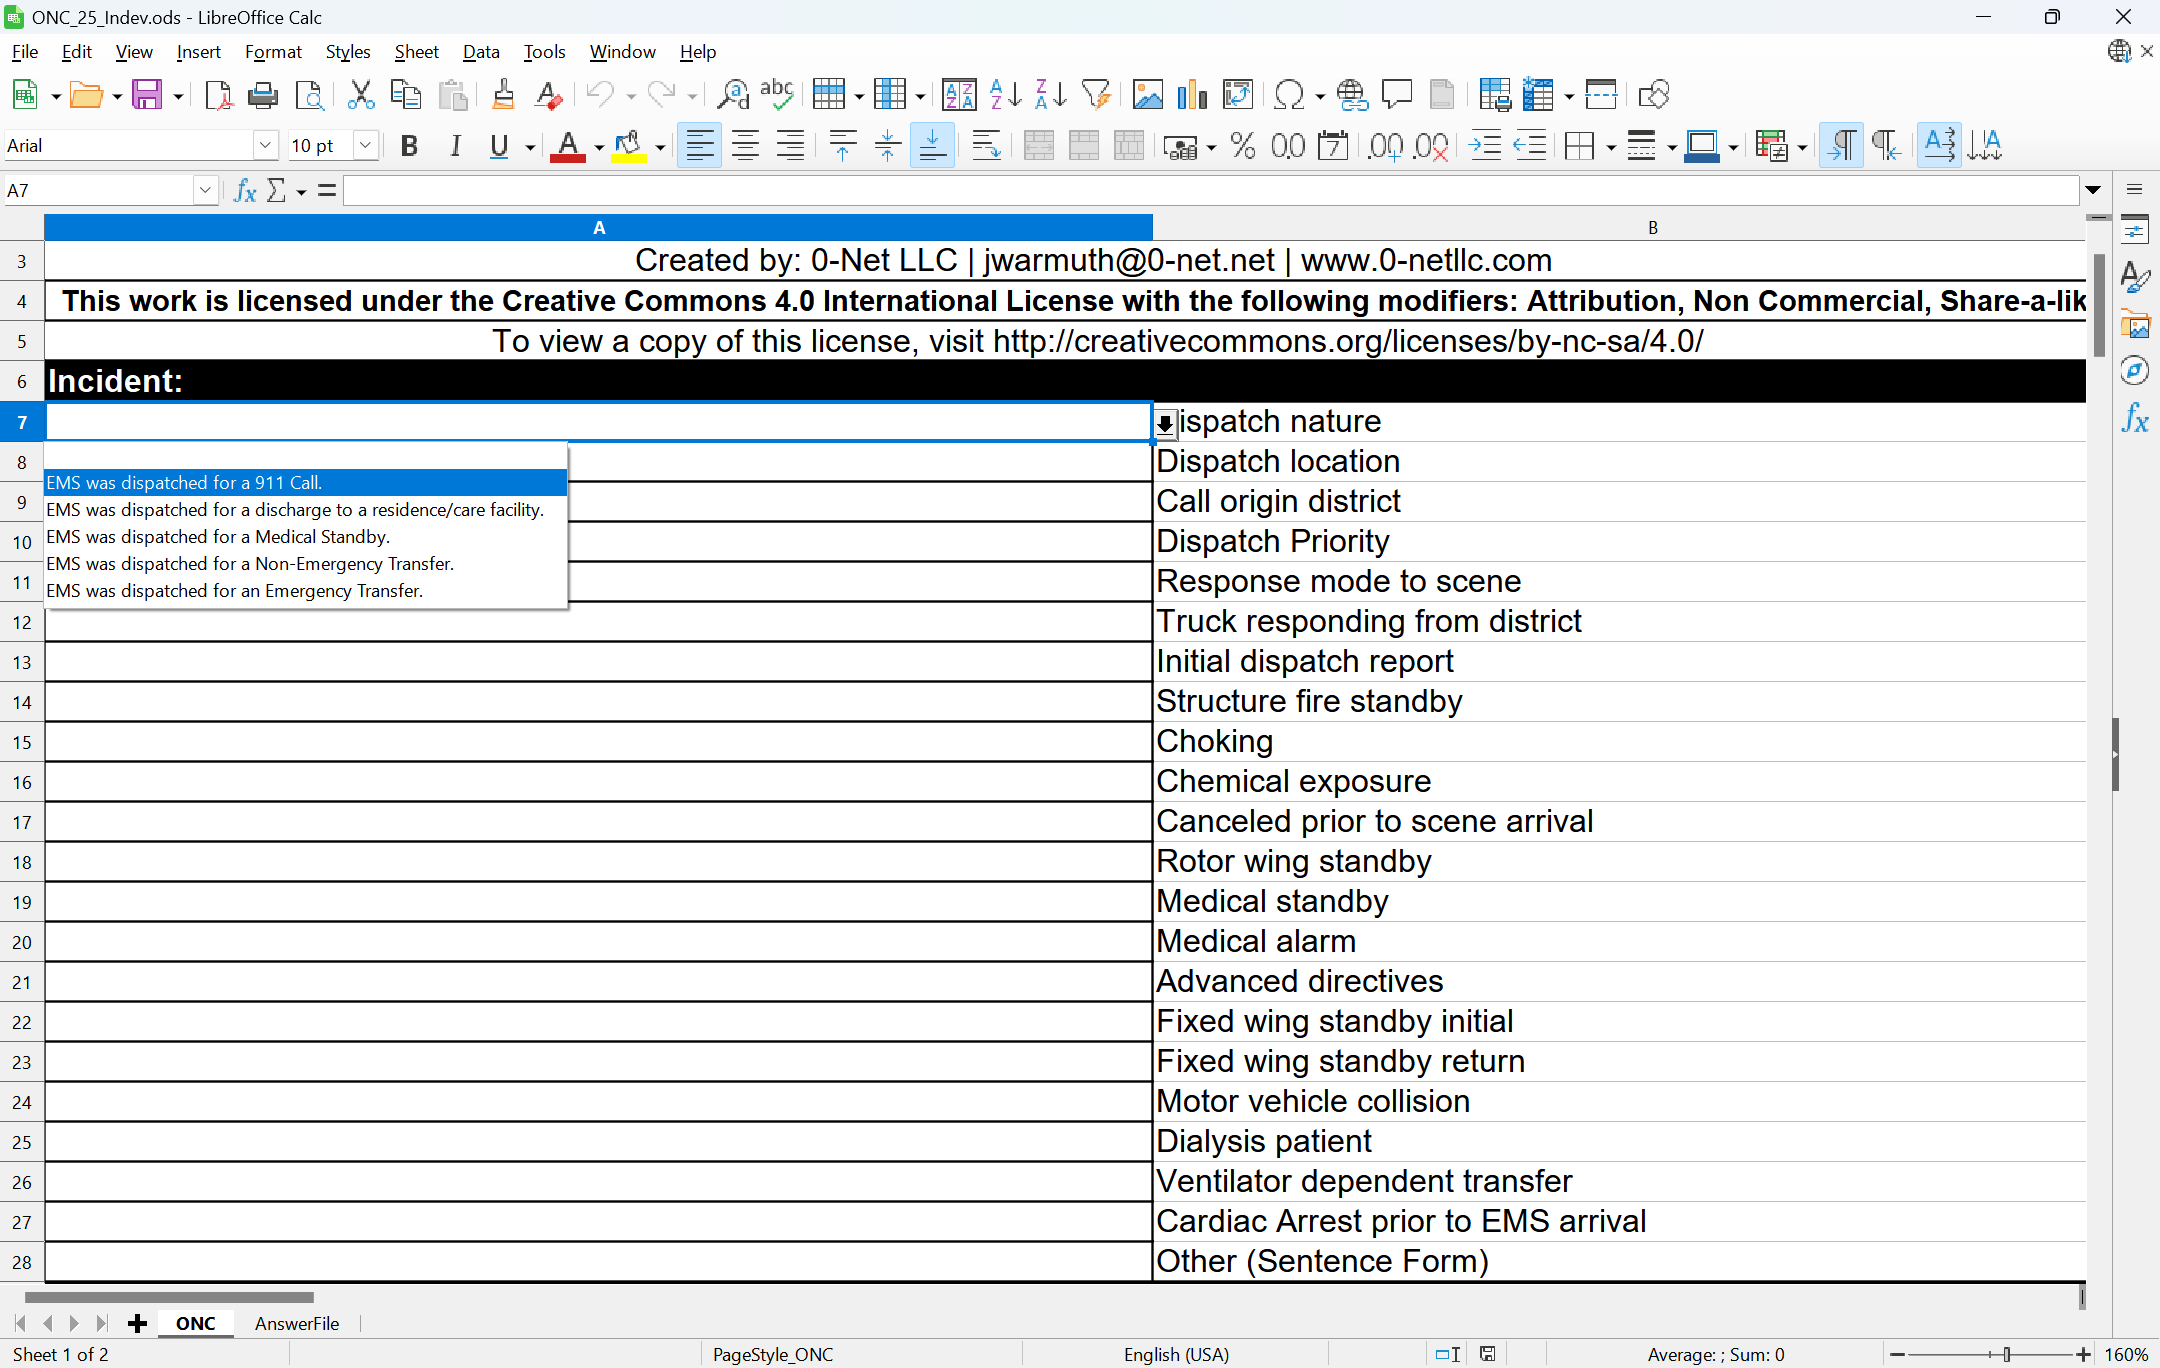Expand the font size dropdown

pyautogui.click(x=365, y=146)
